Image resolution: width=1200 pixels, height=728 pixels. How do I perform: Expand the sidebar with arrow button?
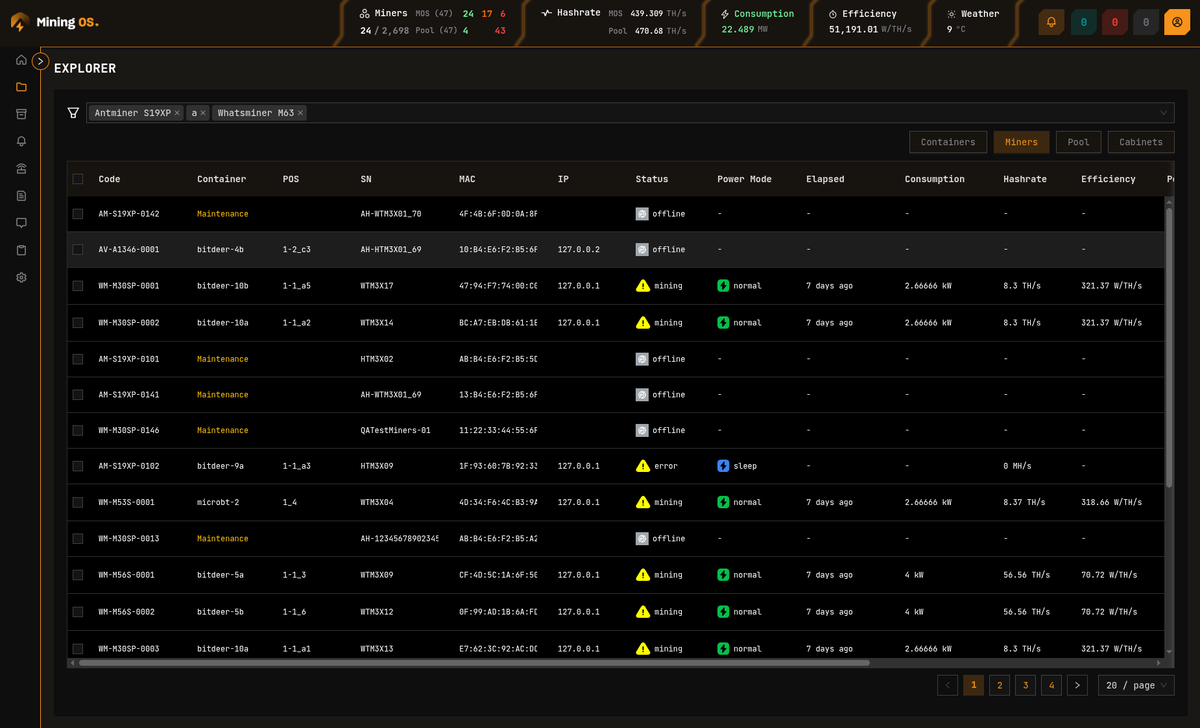40,61
